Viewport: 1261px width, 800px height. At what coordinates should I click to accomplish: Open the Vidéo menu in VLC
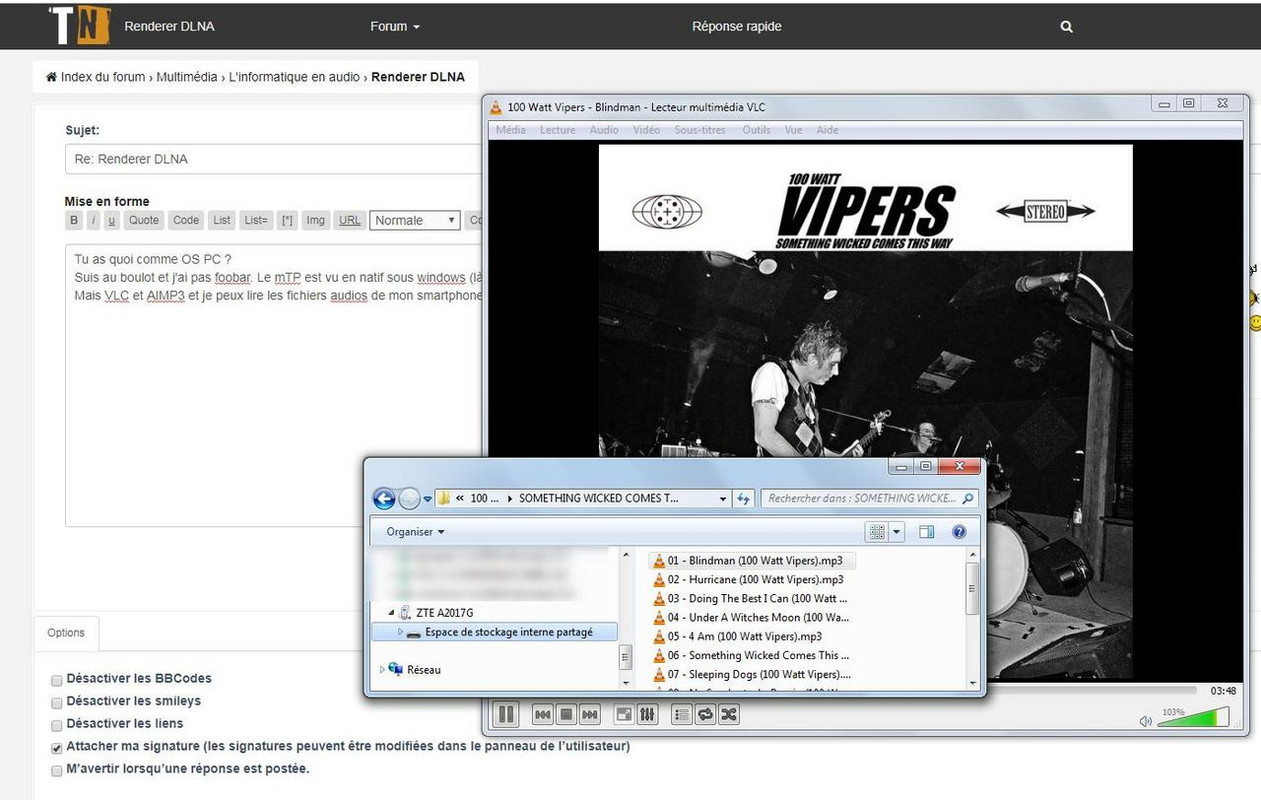[646, 130]
